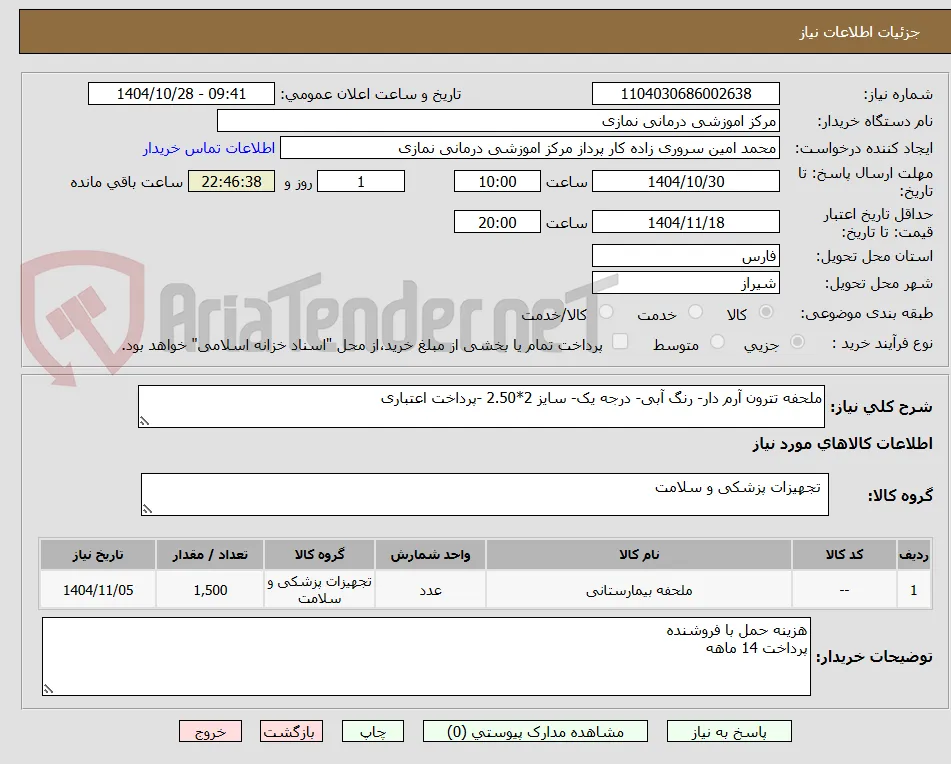Select the کالا radio button

(766, 312)
